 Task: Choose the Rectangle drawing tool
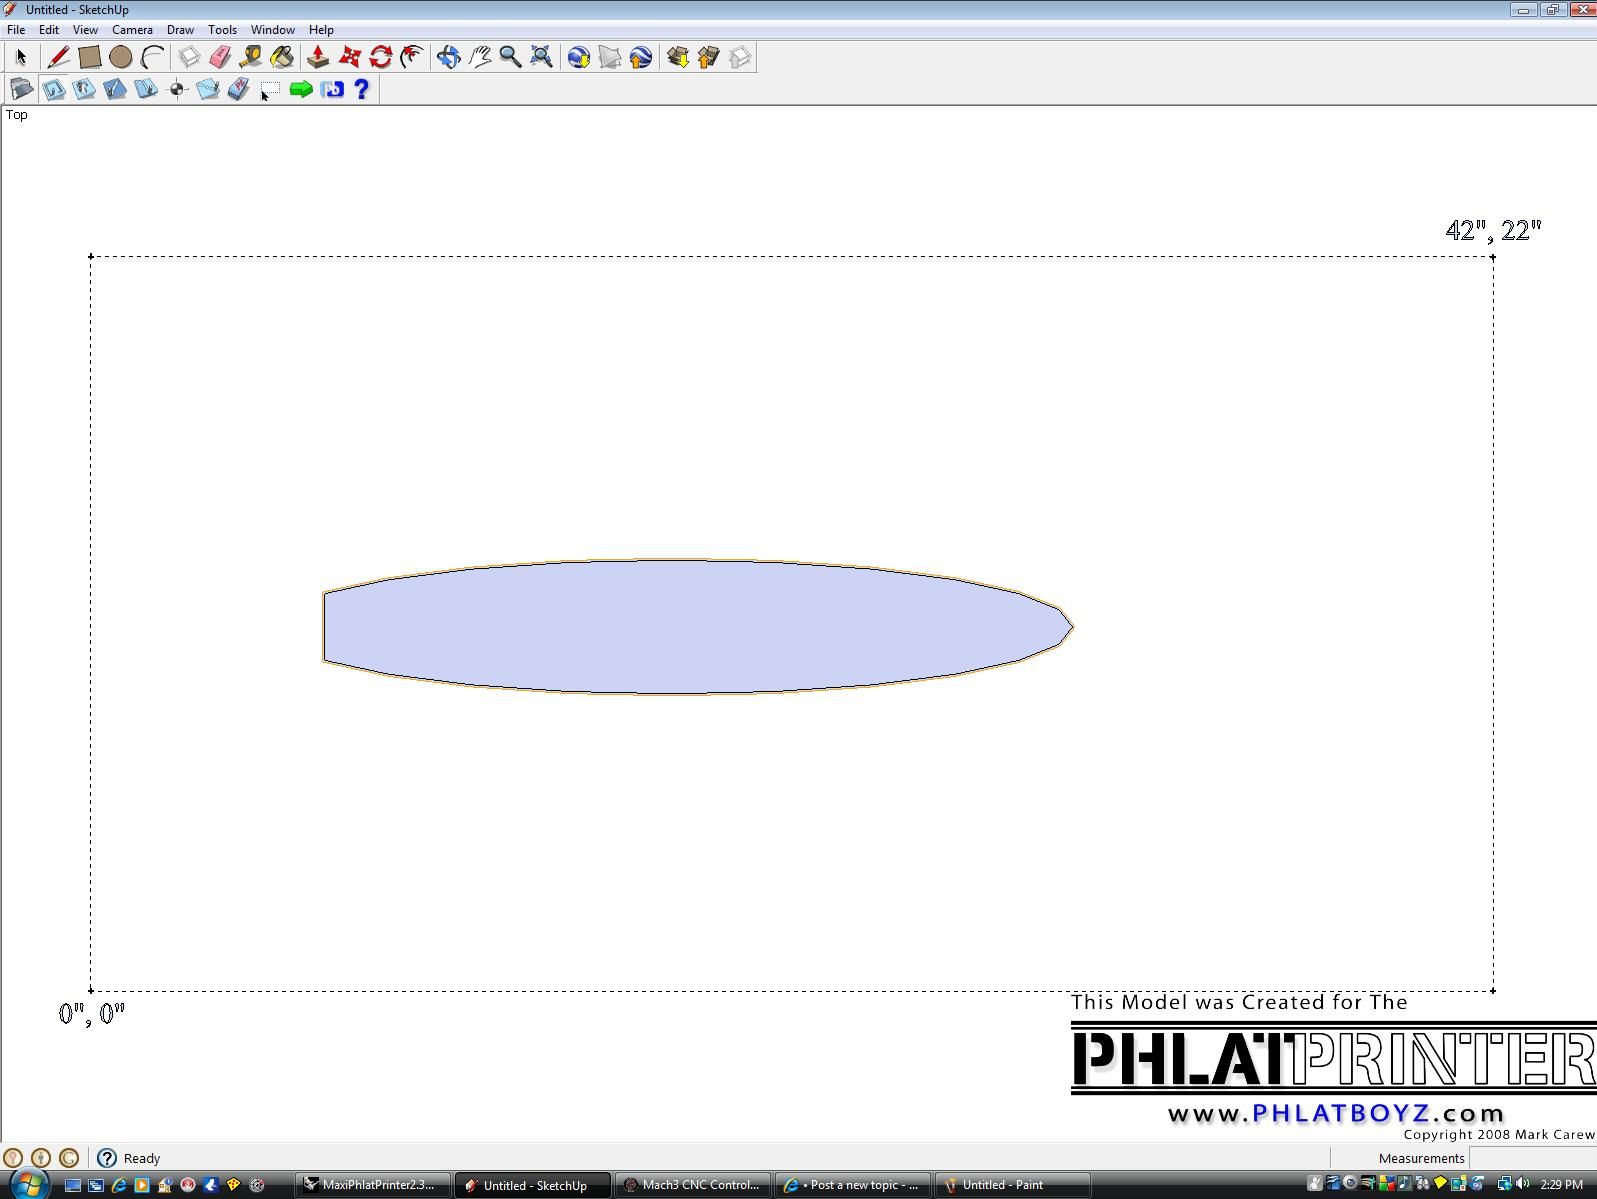point(90,58)
